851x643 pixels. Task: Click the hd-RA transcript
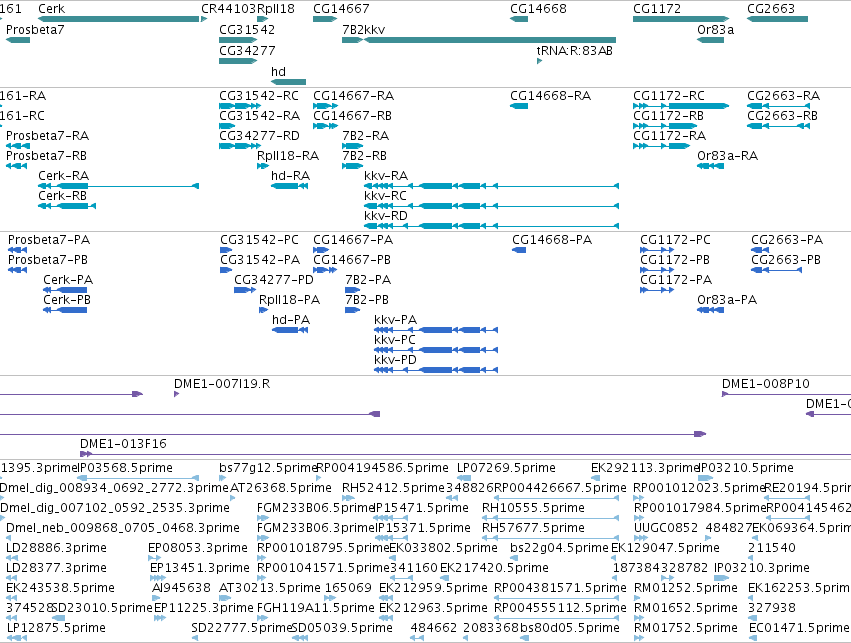coord(289,186)
